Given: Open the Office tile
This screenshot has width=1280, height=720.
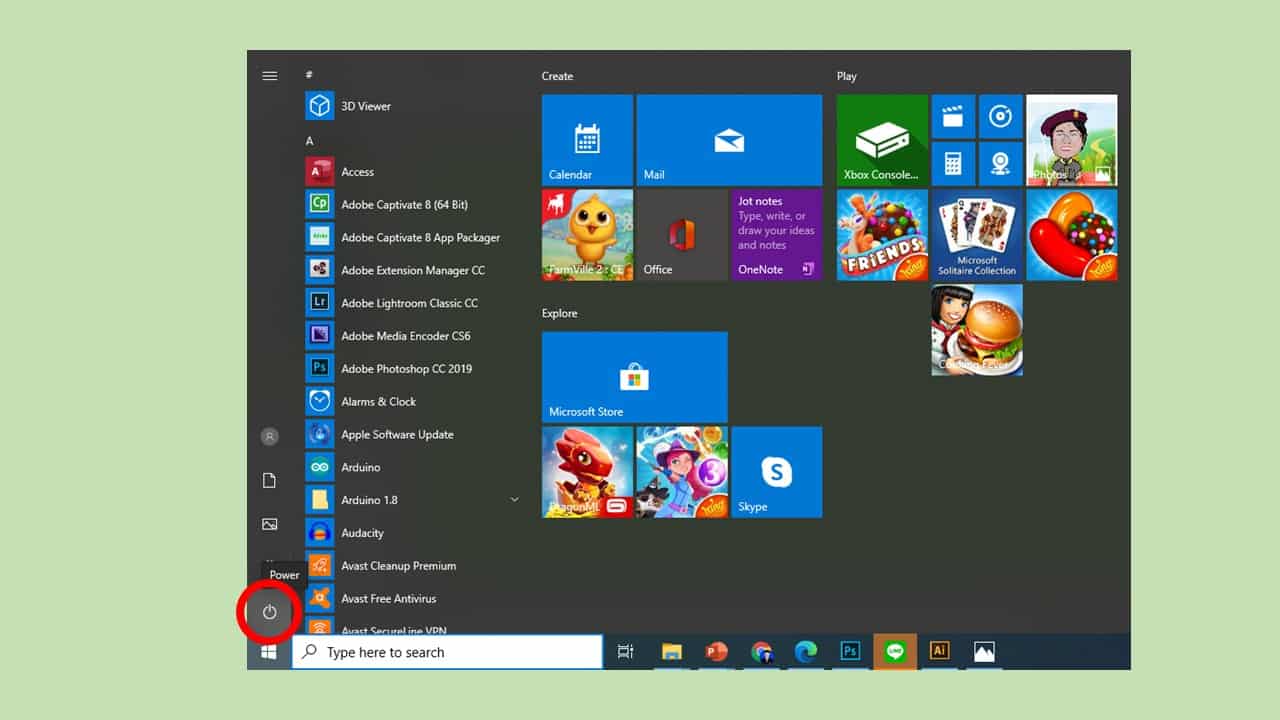Looking at the screenshot, I should pos(682,235).
